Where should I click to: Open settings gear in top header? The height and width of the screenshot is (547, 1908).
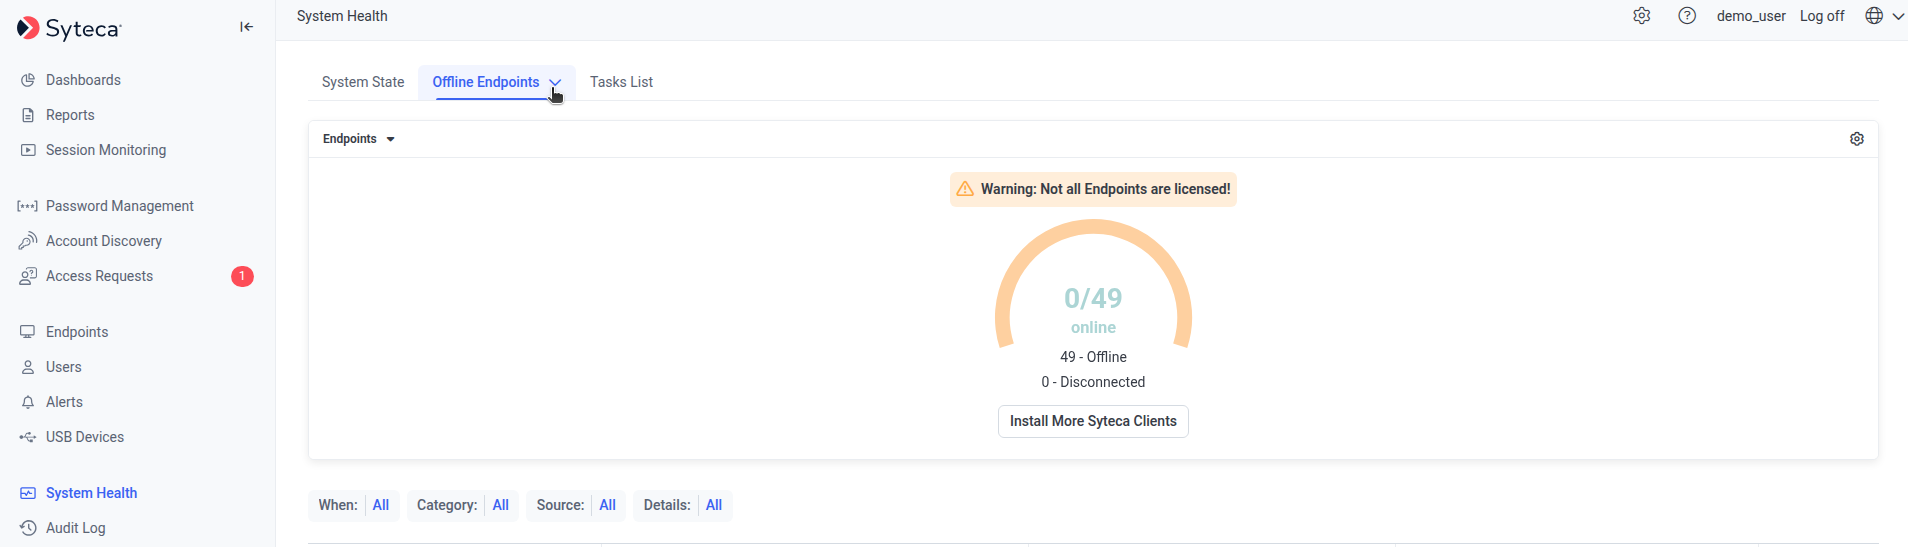click(x=1641, y=16)
